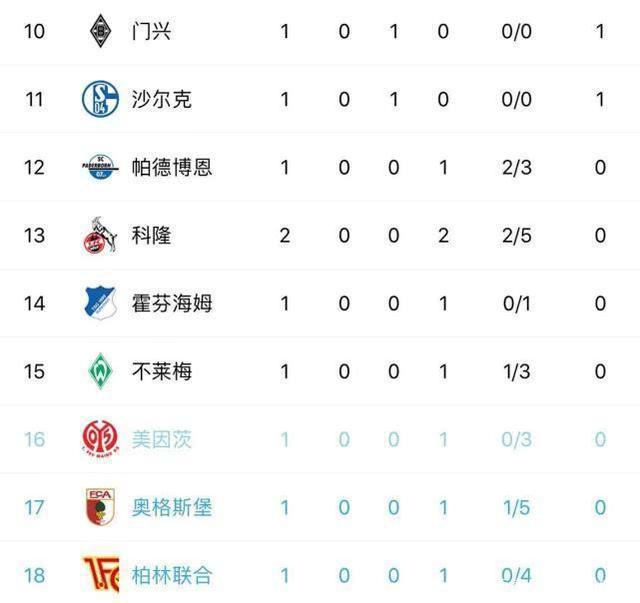Select the 帕德博恩 team name
640x603 pixels.
(171, 167)
